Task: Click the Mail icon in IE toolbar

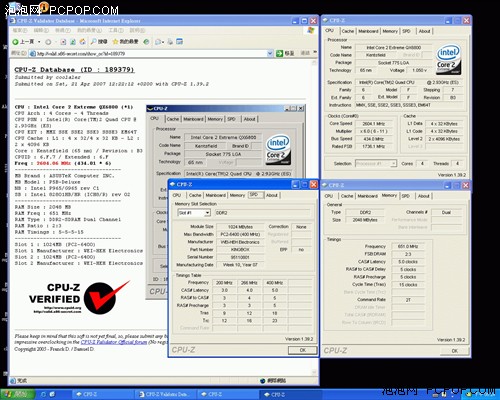Action: 158,42
